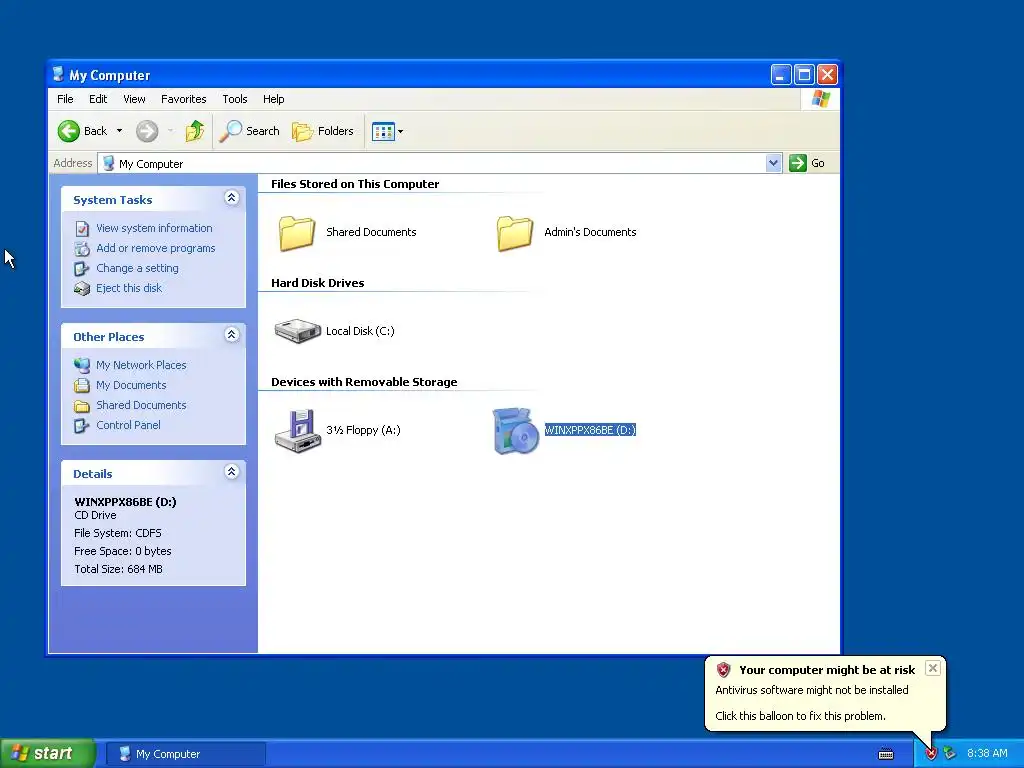Click the Start button

point(47,753)
